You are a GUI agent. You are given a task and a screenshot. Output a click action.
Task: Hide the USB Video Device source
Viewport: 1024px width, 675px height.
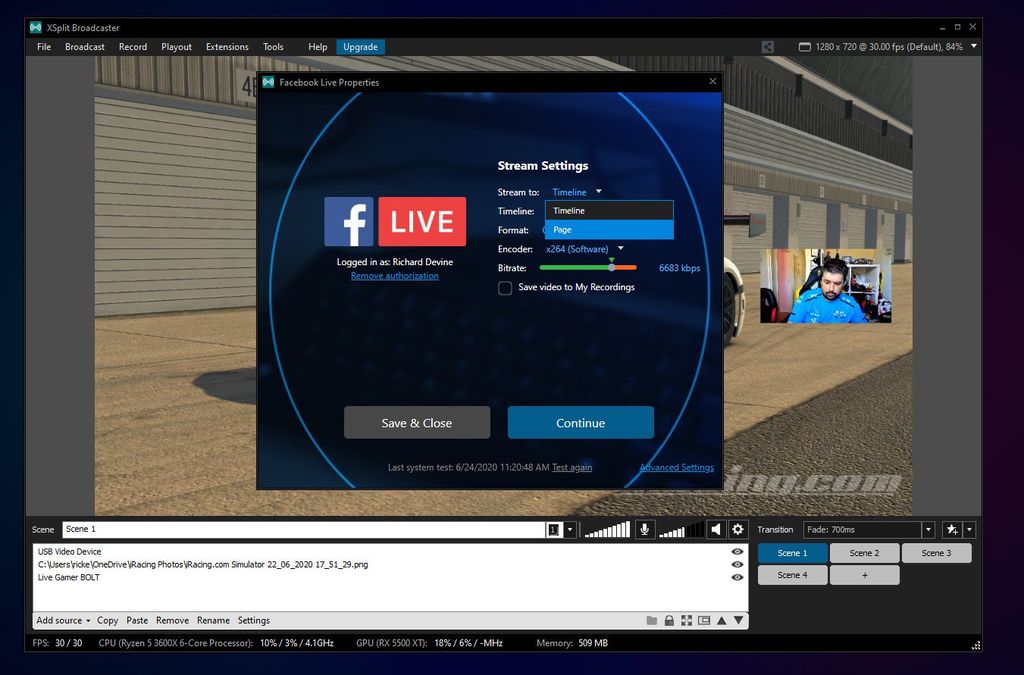pos(737,551)
